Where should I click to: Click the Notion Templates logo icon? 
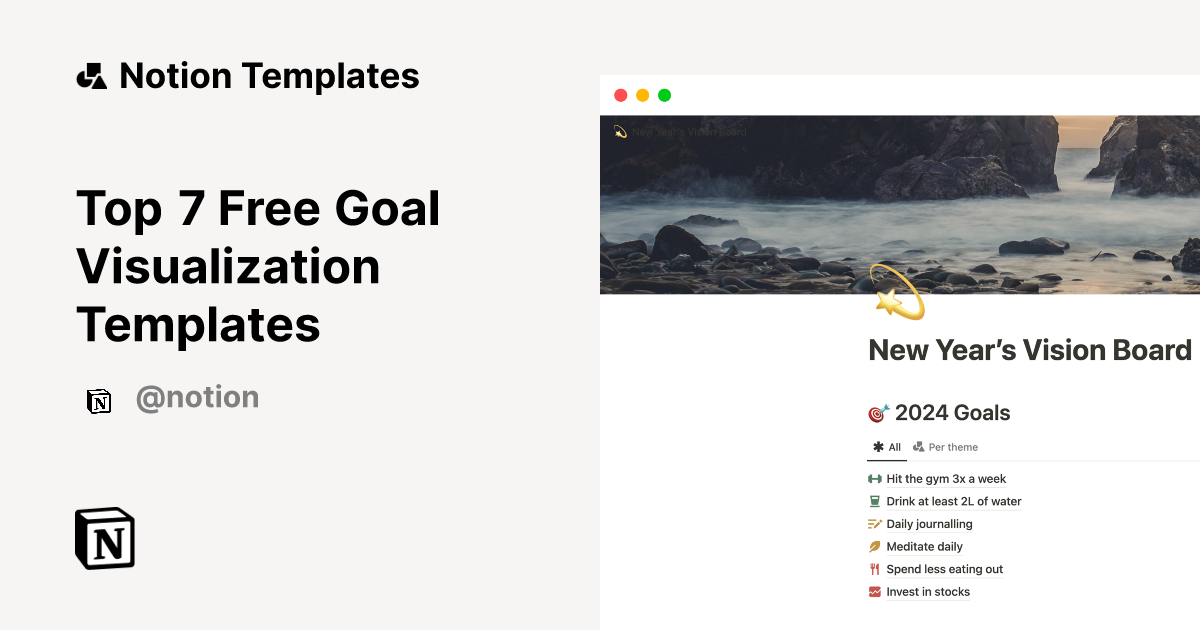click(91, 75)
